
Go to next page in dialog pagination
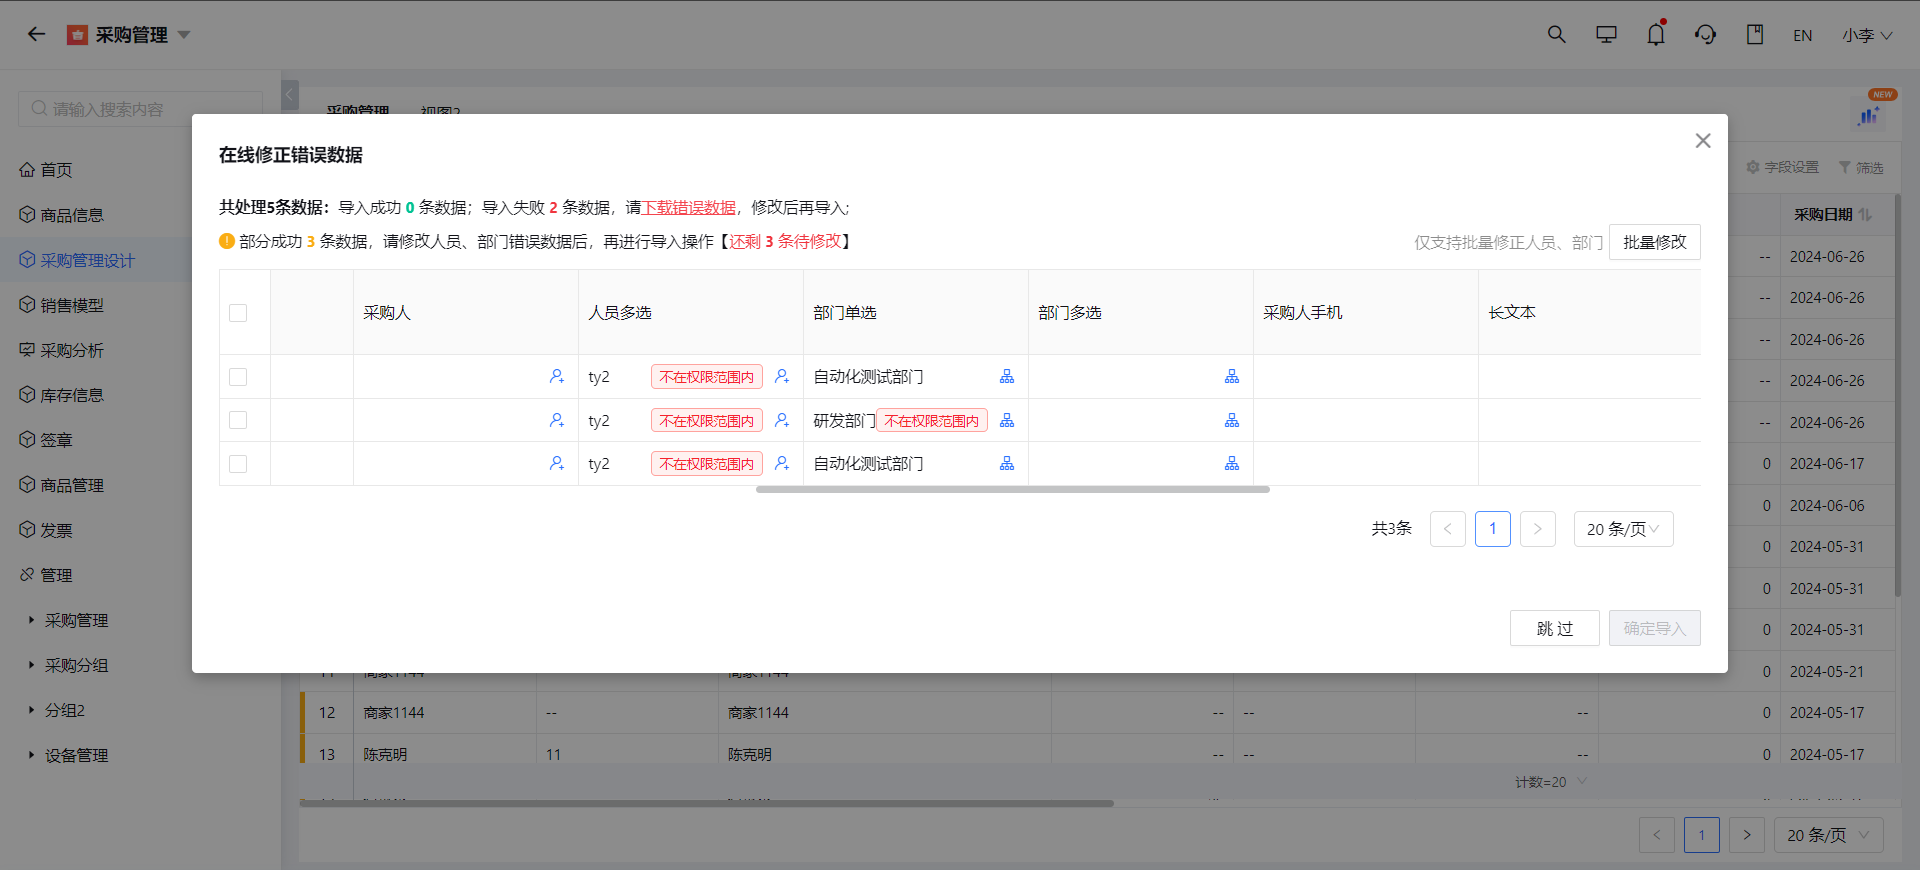1538,529
